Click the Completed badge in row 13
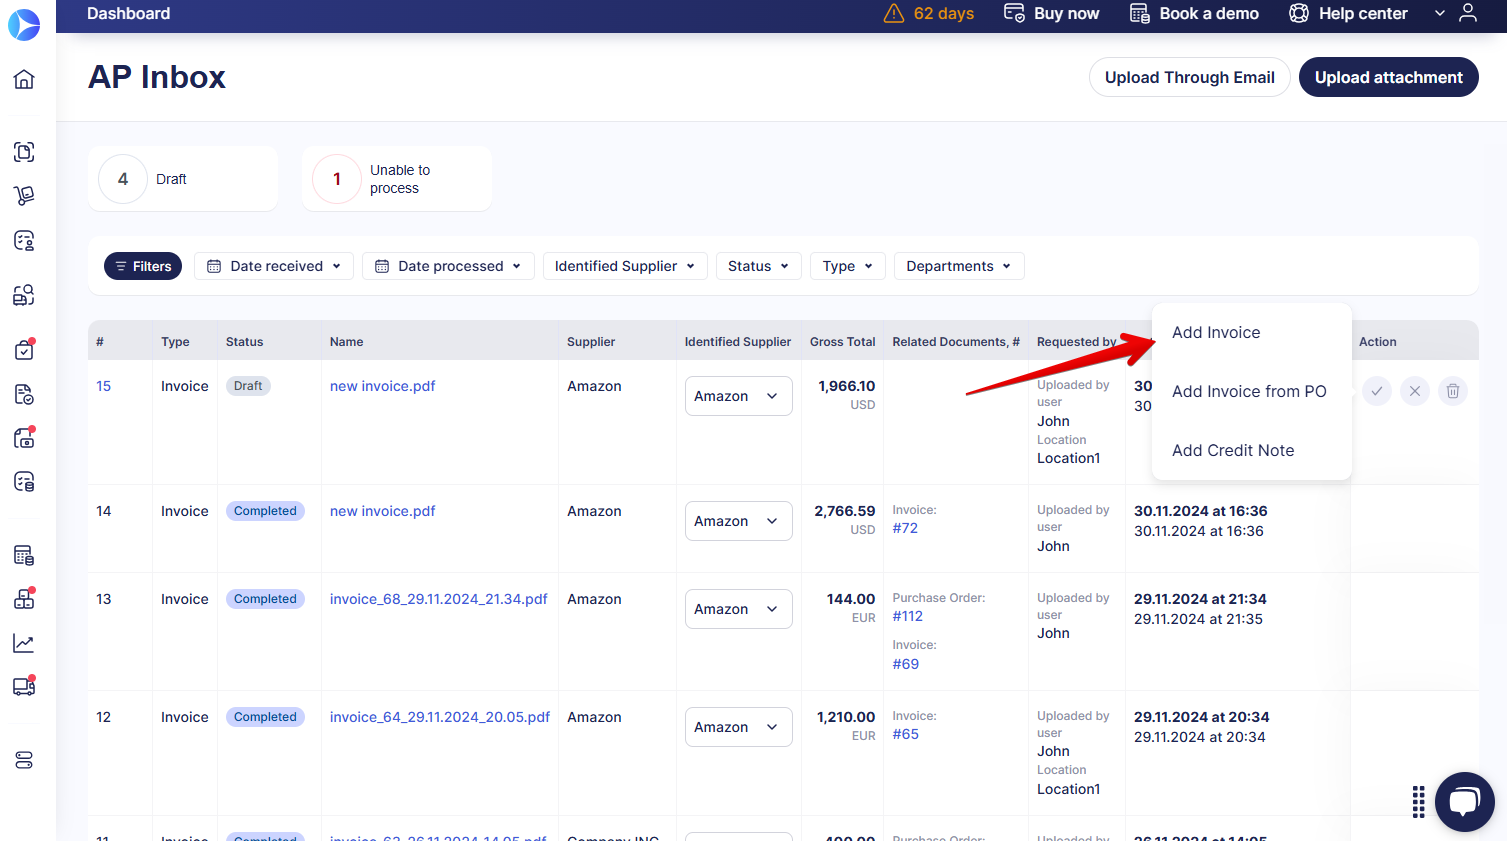This screenshot has width=1507, height=841. [265, 599]
